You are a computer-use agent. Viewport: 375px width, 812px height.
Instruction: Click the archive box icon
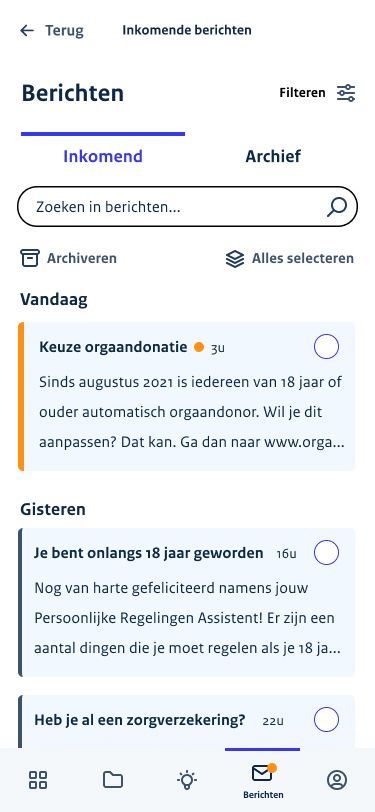[x=30, y=258]
